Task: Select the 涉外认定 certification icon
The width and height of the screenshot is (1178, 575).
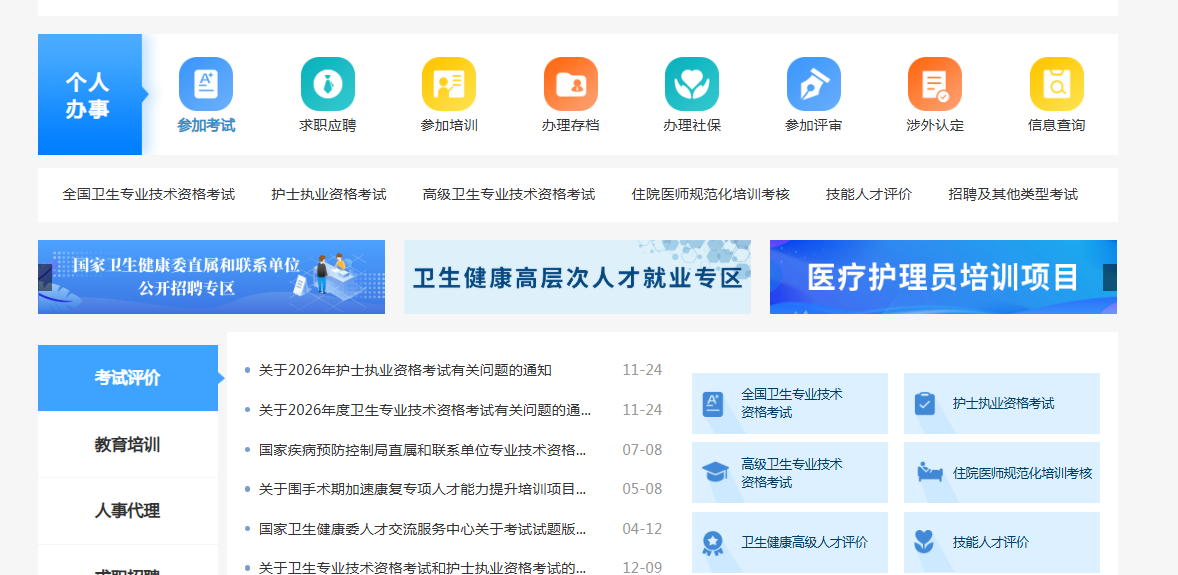Action: [x=935, y=84]
